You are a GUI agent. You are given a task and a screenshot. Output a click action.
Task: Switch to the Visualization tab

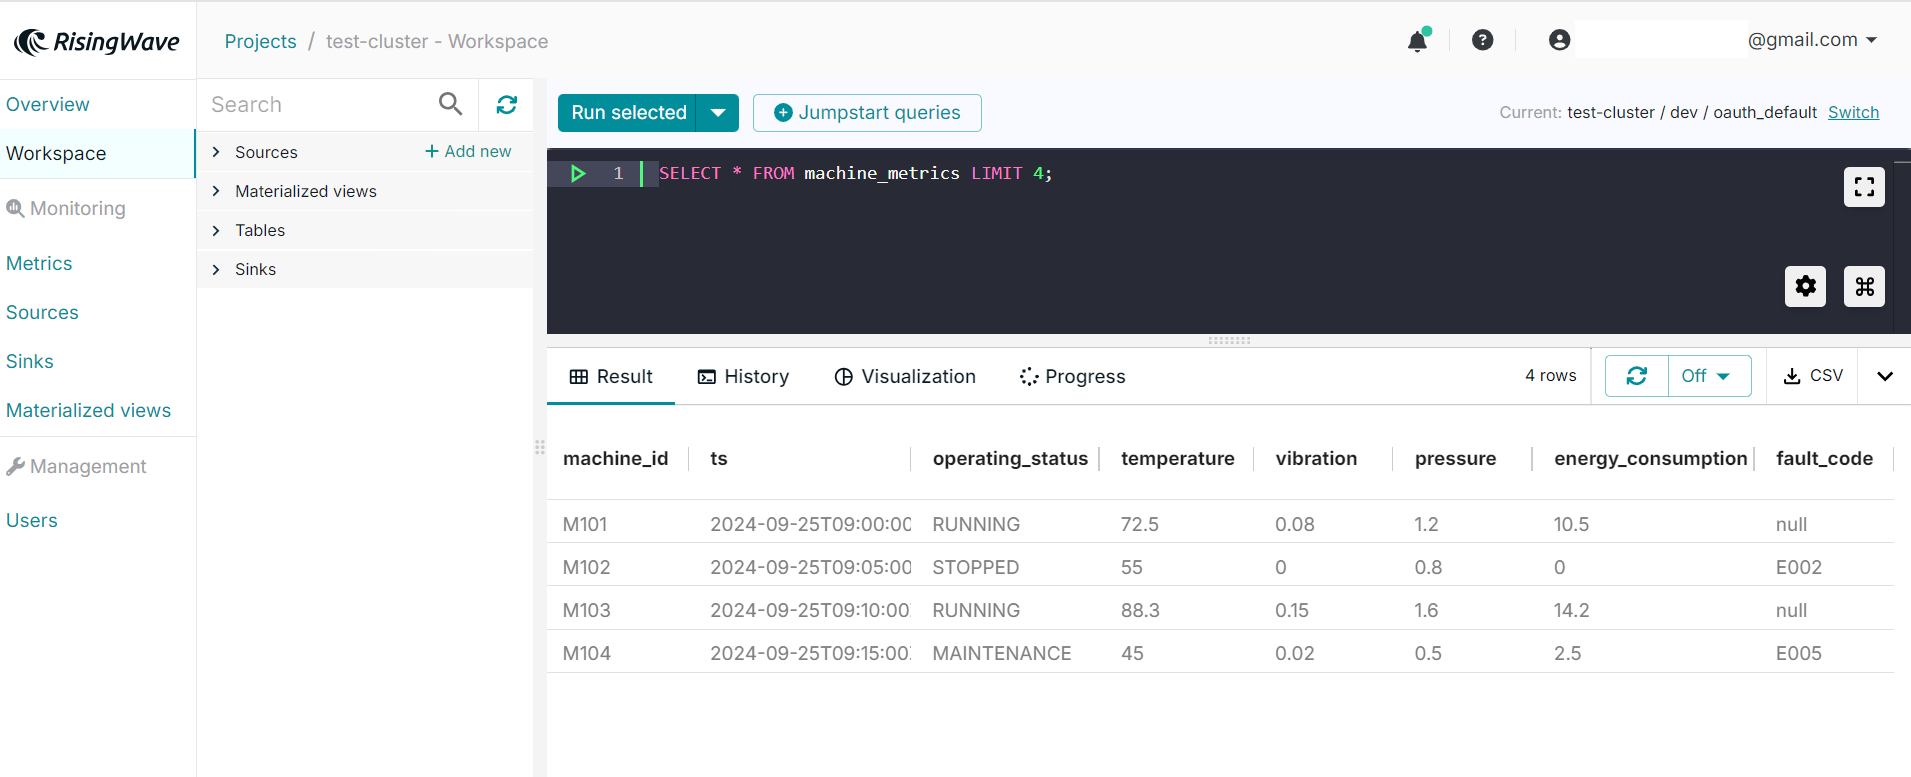[x=905, y=377]
